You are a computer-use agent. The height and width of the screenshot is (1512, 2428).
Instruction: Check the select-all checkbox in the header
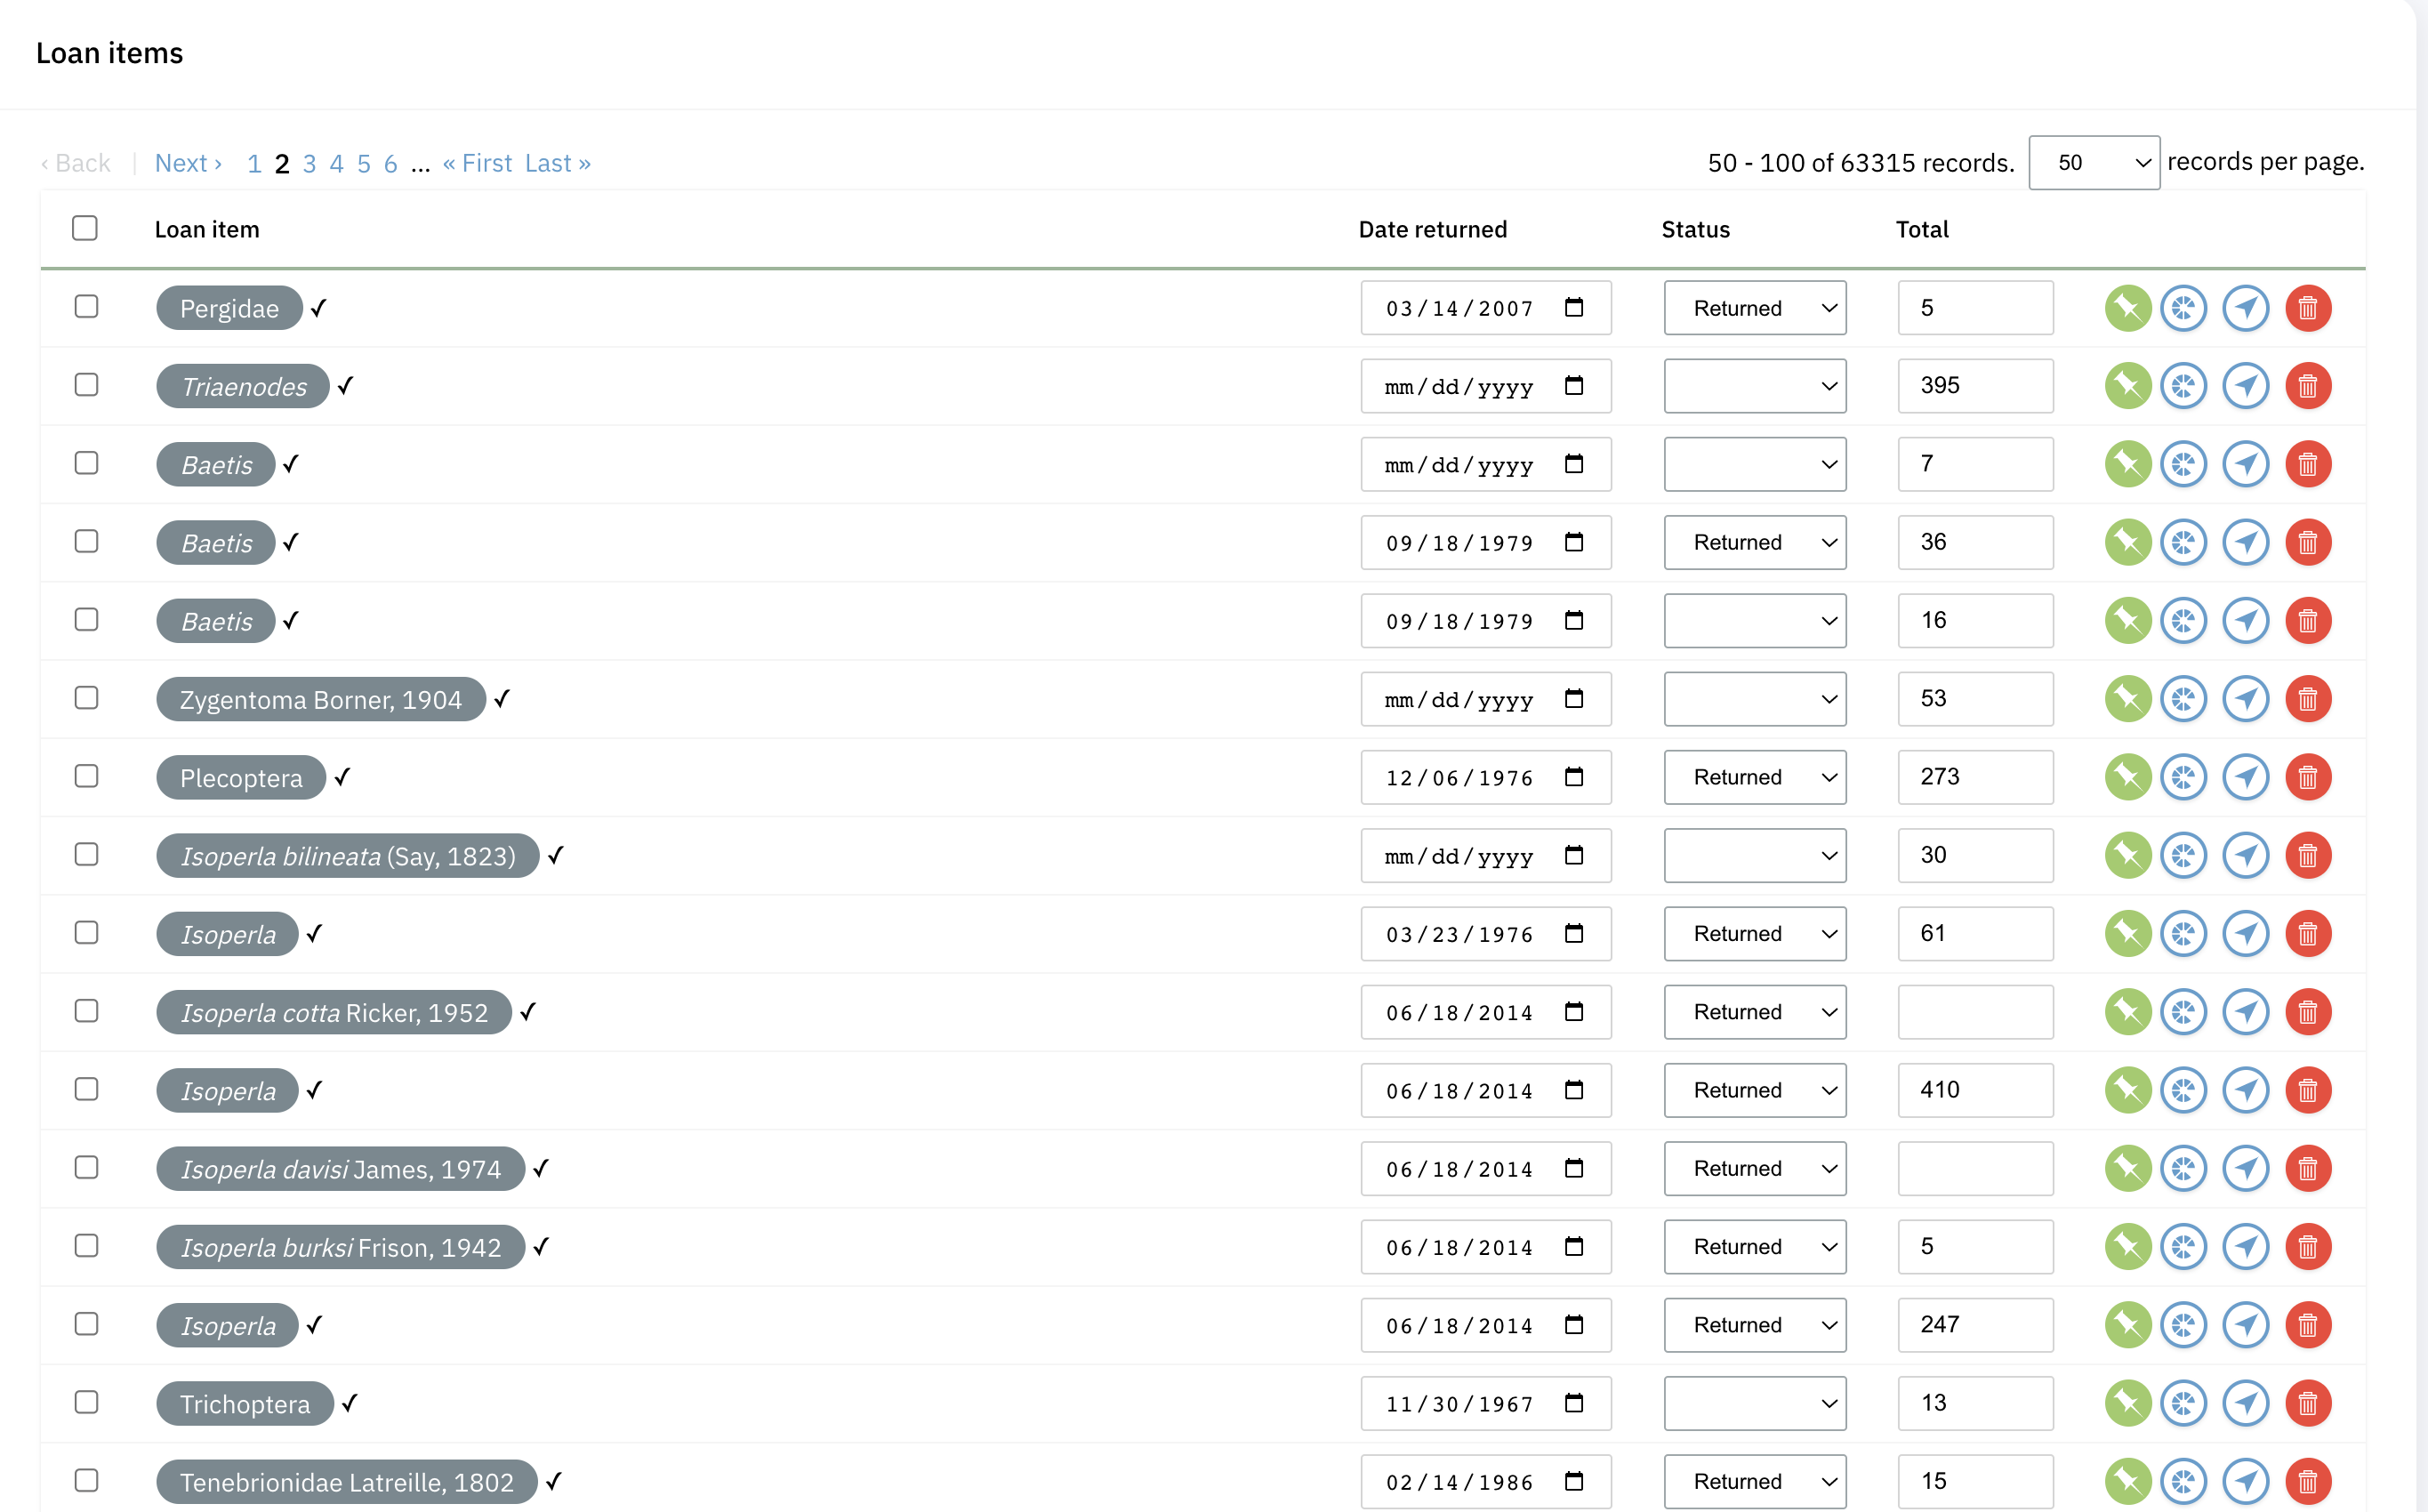[84, 228]
